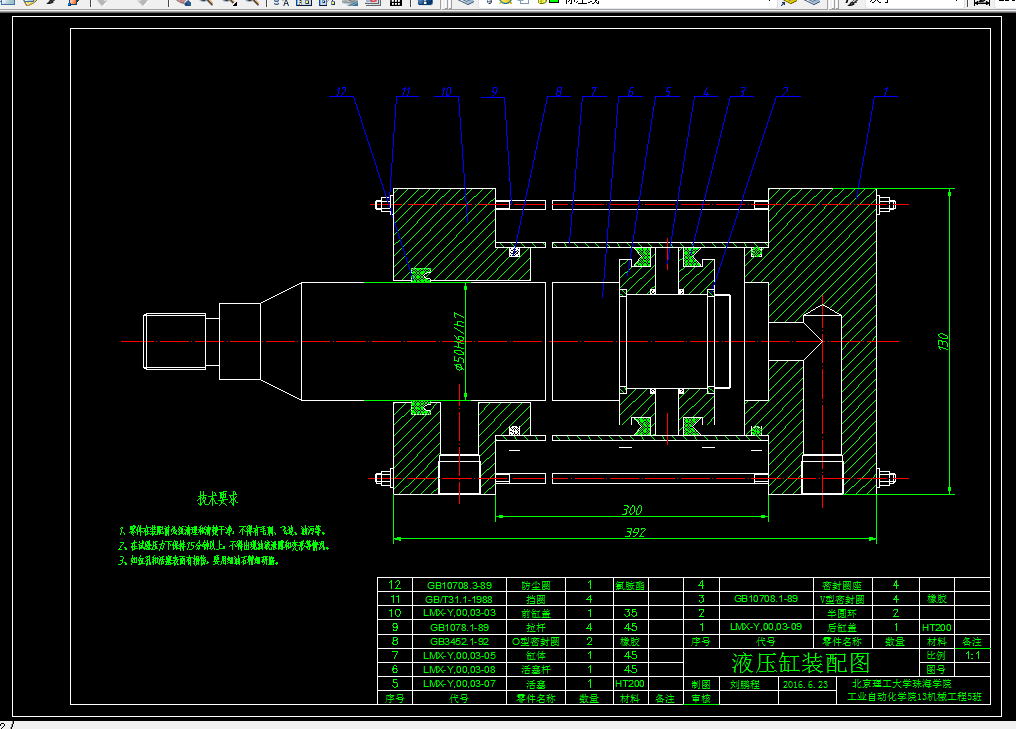Select the 北京理工大学珠海学院 school text
Screen dimensions: 1016x729
point(901,684)
